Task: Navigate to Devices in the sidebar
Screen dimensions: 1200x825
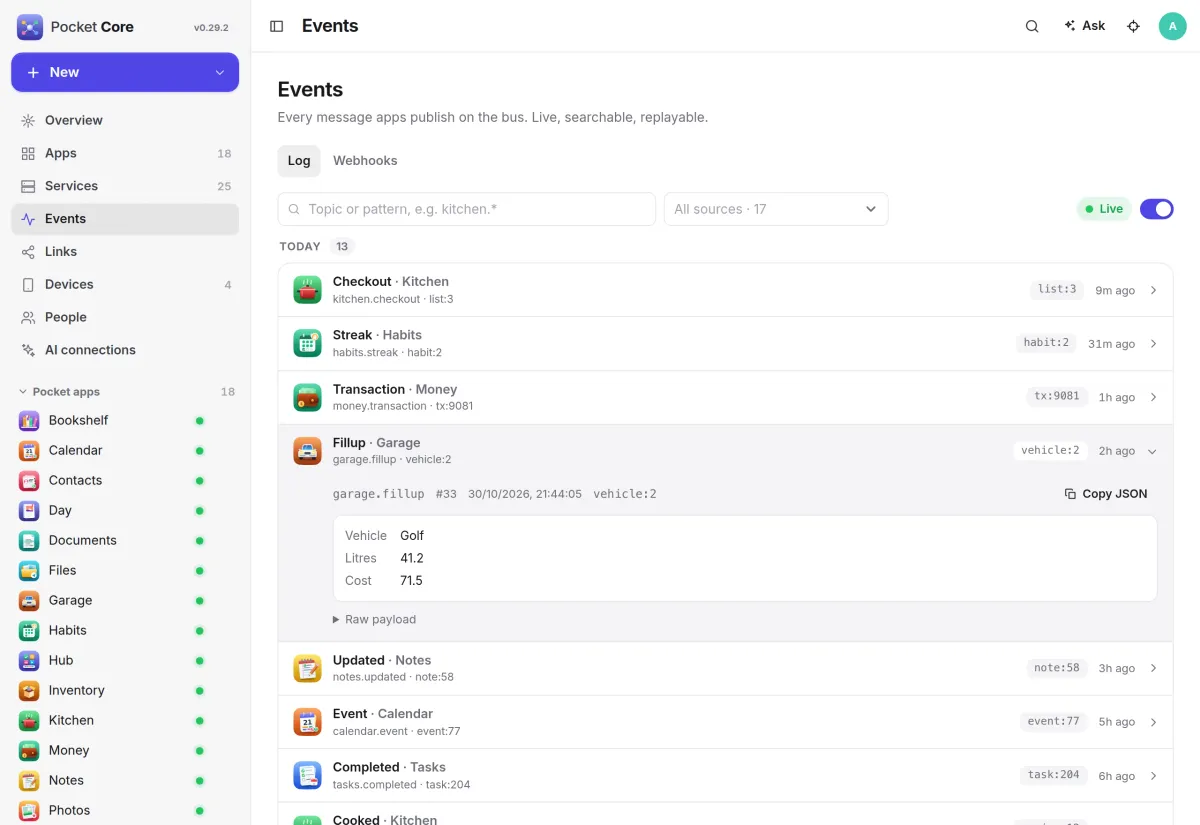Action: click(125, 284)
